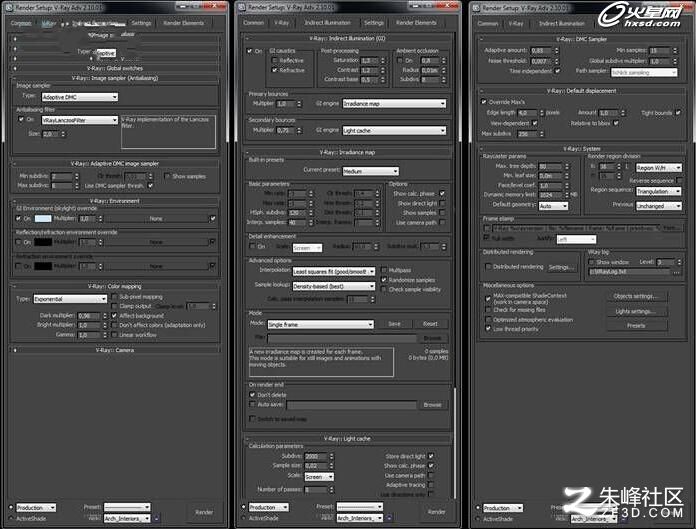Click the view lock icon in middle window
Viewport: 696px width, 529px height.
click(x=389, y=517)
